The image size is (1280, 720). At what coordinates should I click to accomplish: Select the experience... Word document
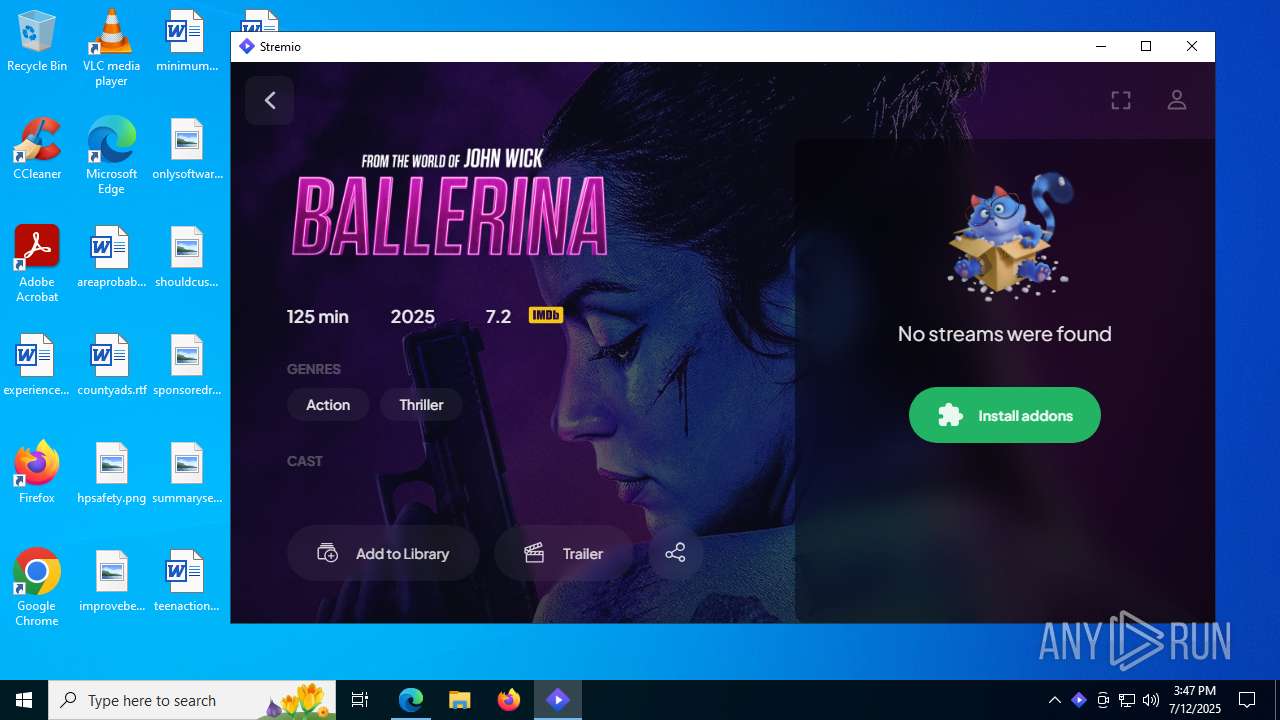click(x=37, y=365)
